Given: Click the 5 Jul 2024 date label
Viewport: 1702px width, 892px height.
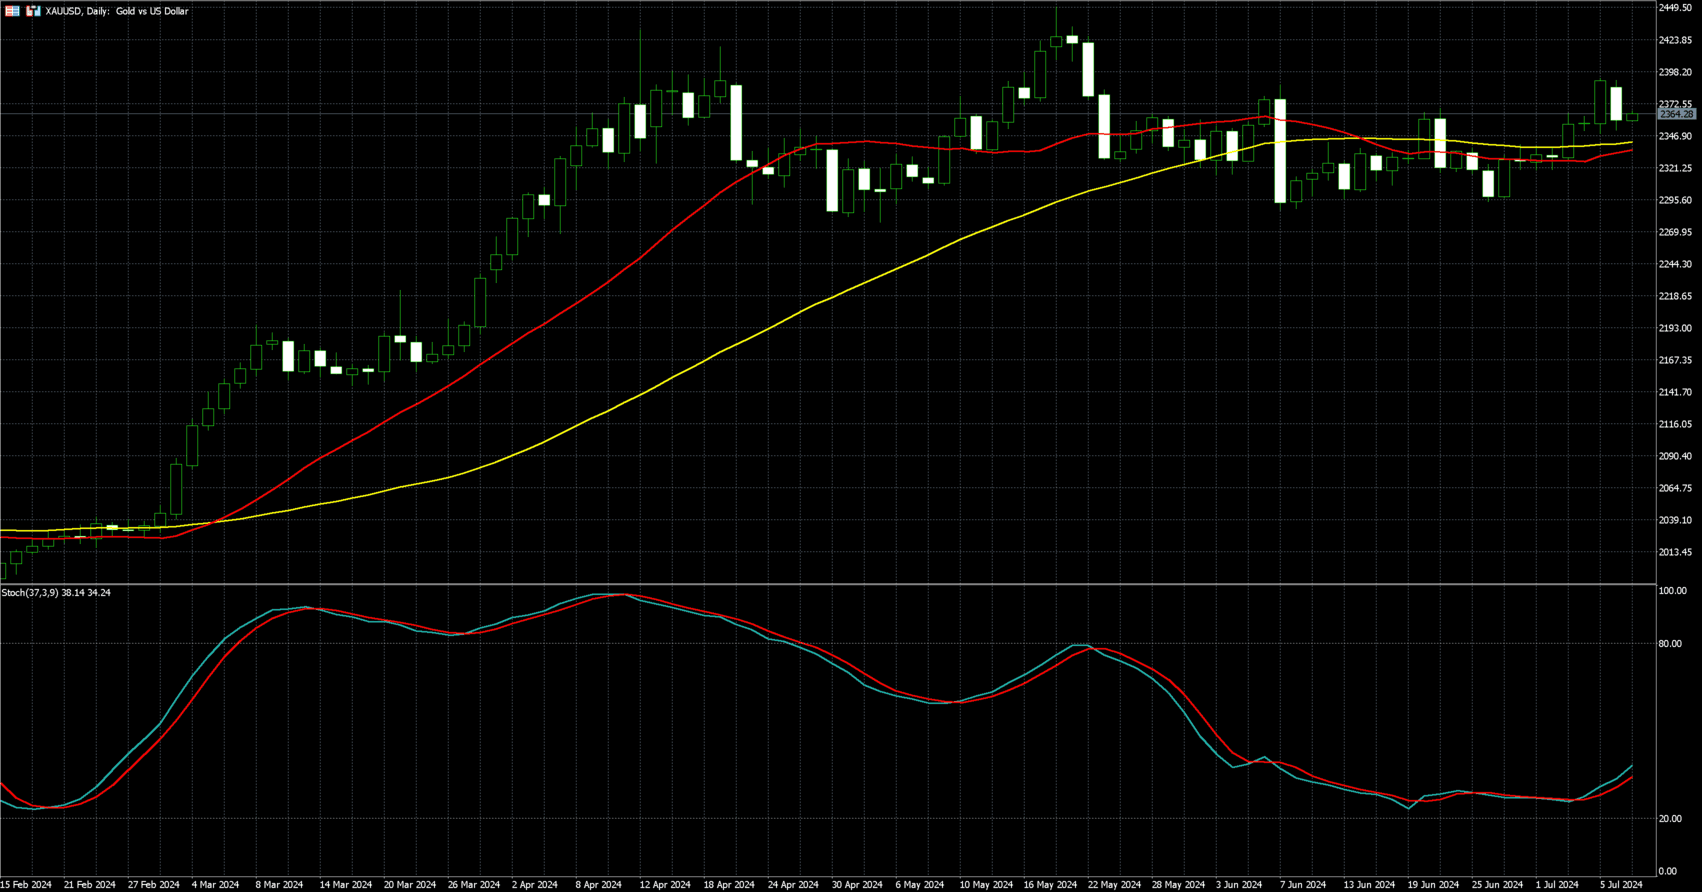Looking at the screenshot, I should point(1618,885).
